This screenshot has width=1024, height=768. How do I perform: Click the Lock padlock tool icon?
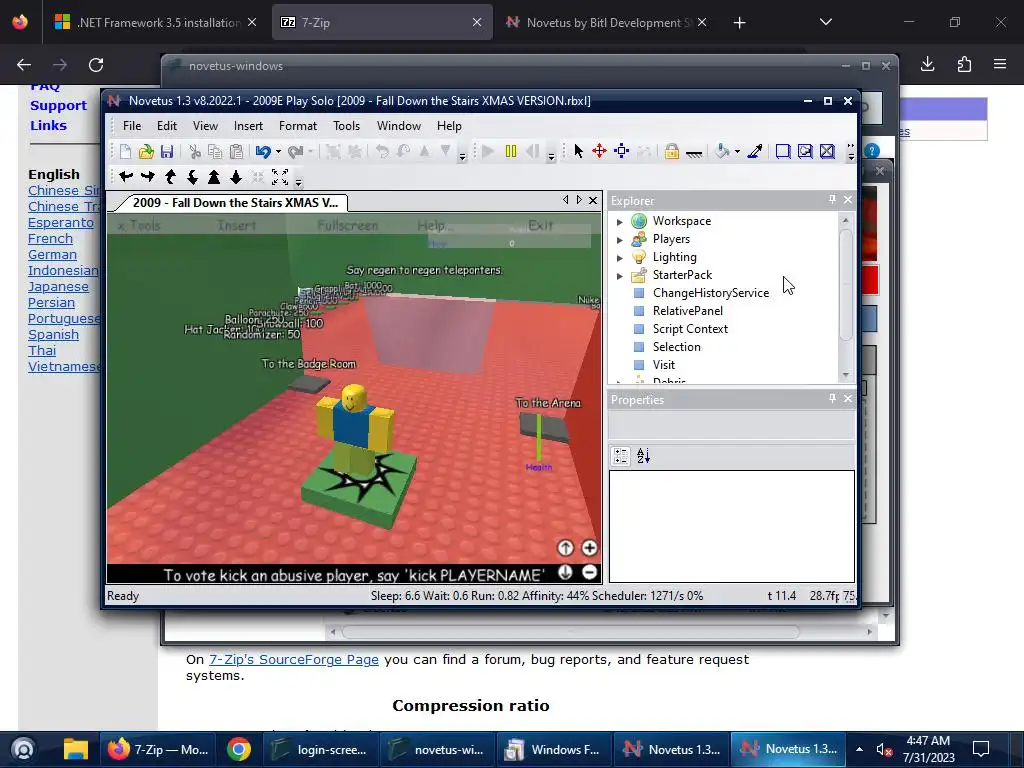tap(671, 152)
